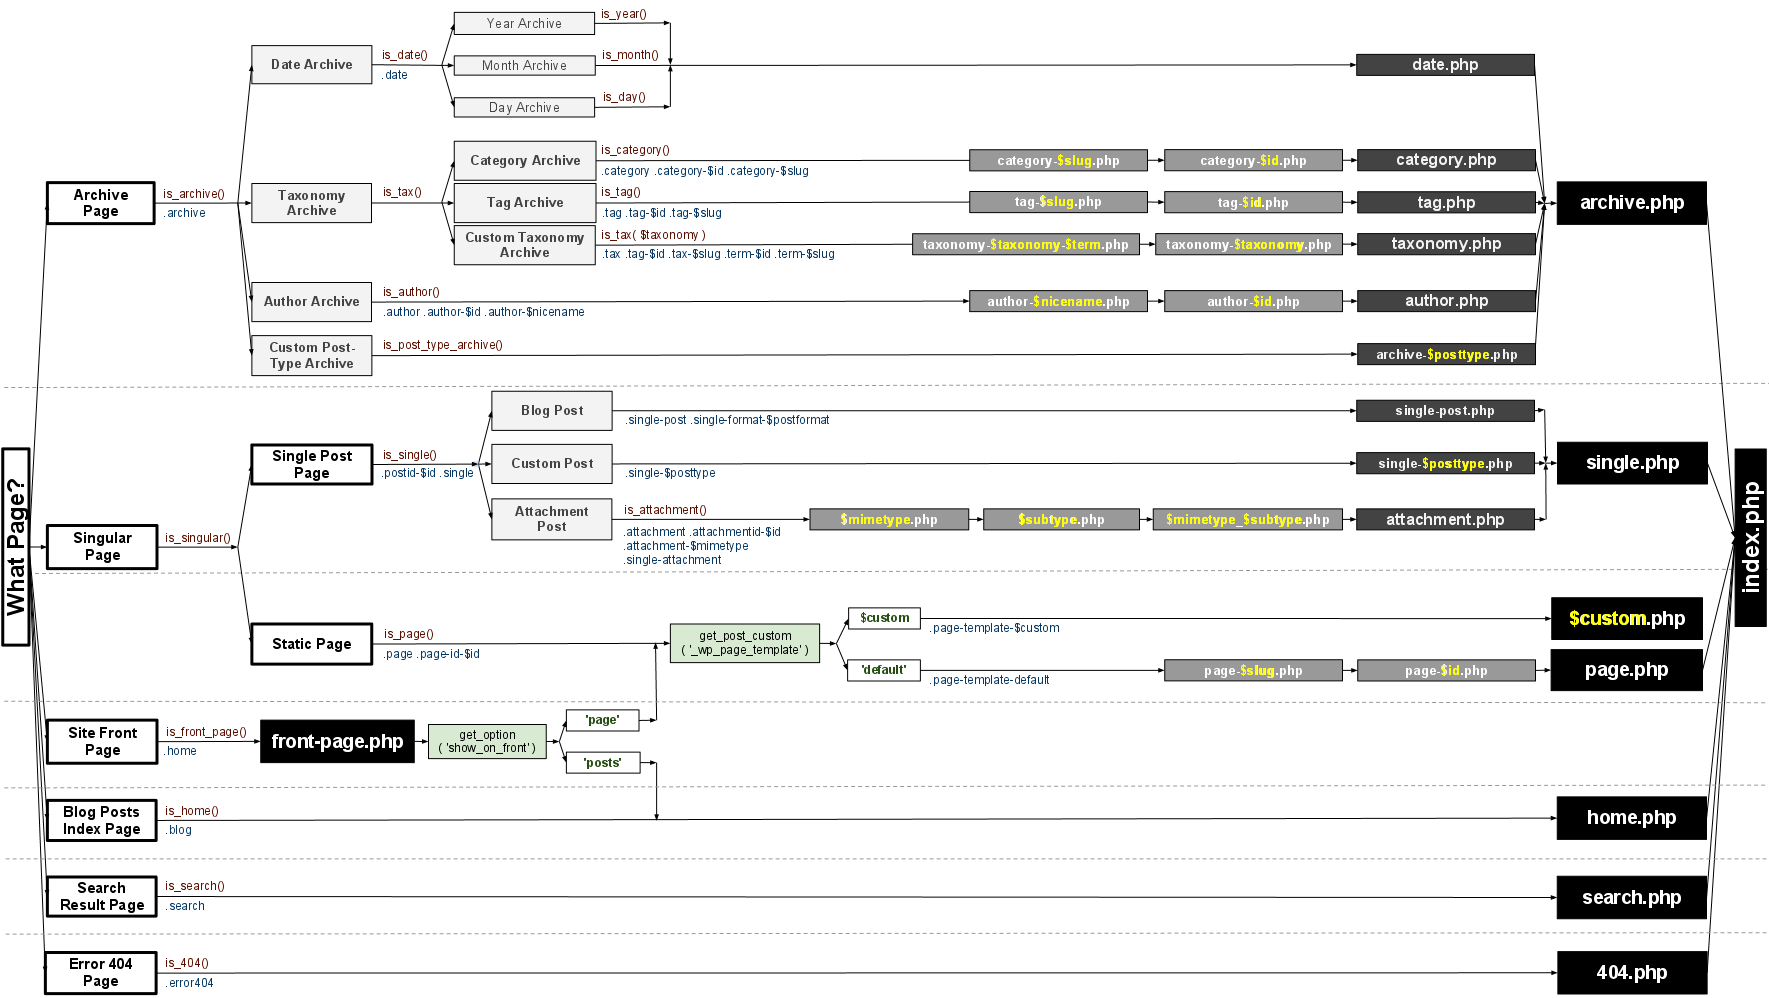Click the Custom Post box
This screenshot has width=1769, height=998.
coord(552,464)
